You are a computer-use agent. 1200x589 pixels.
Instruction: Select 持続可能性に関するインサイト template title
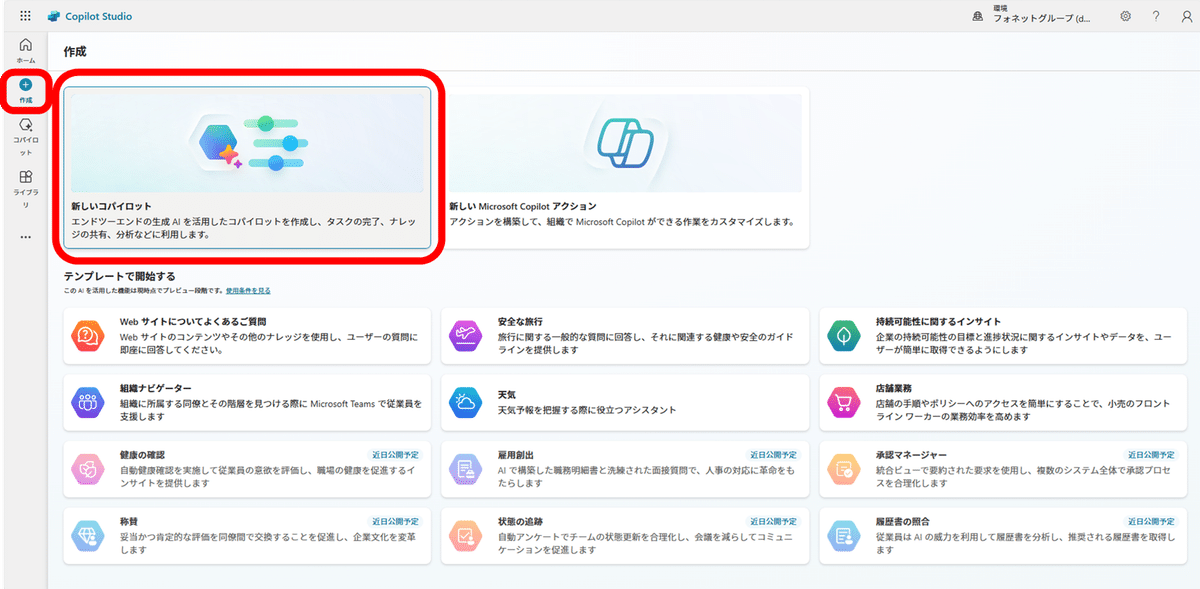pos(938,322)
